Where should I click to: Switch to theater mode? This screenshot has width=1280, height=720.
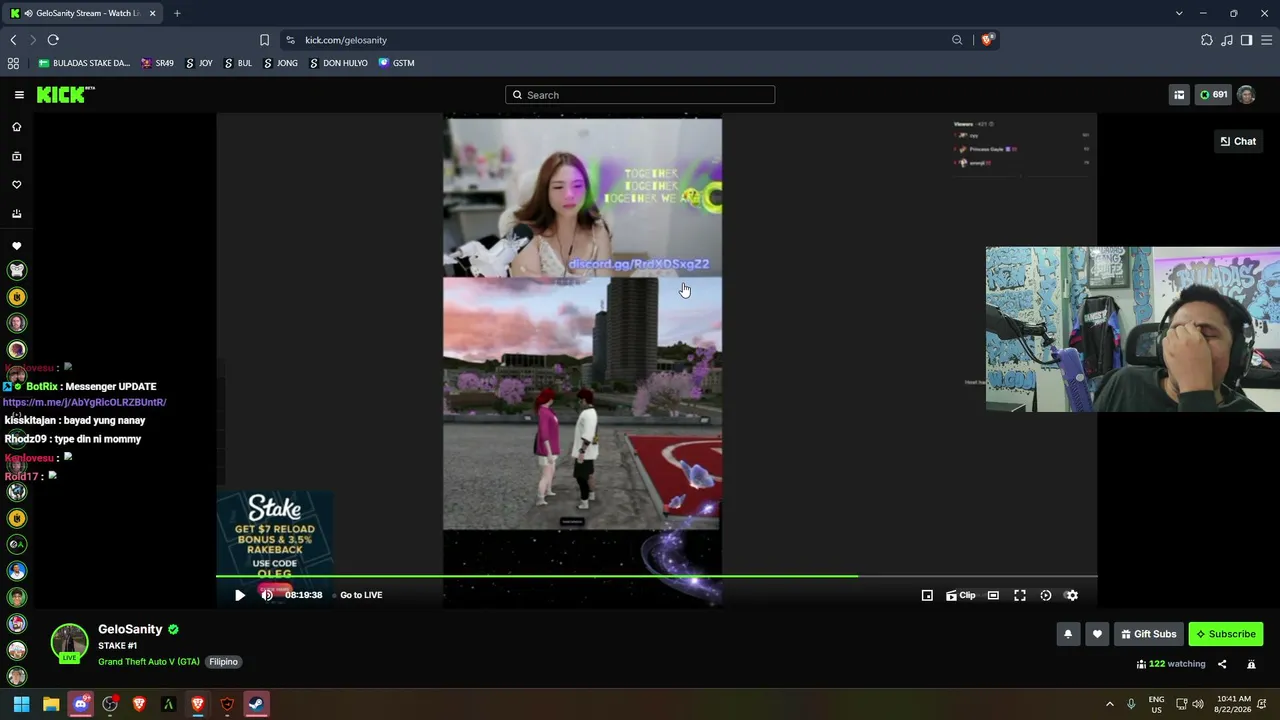click(993, 595)
